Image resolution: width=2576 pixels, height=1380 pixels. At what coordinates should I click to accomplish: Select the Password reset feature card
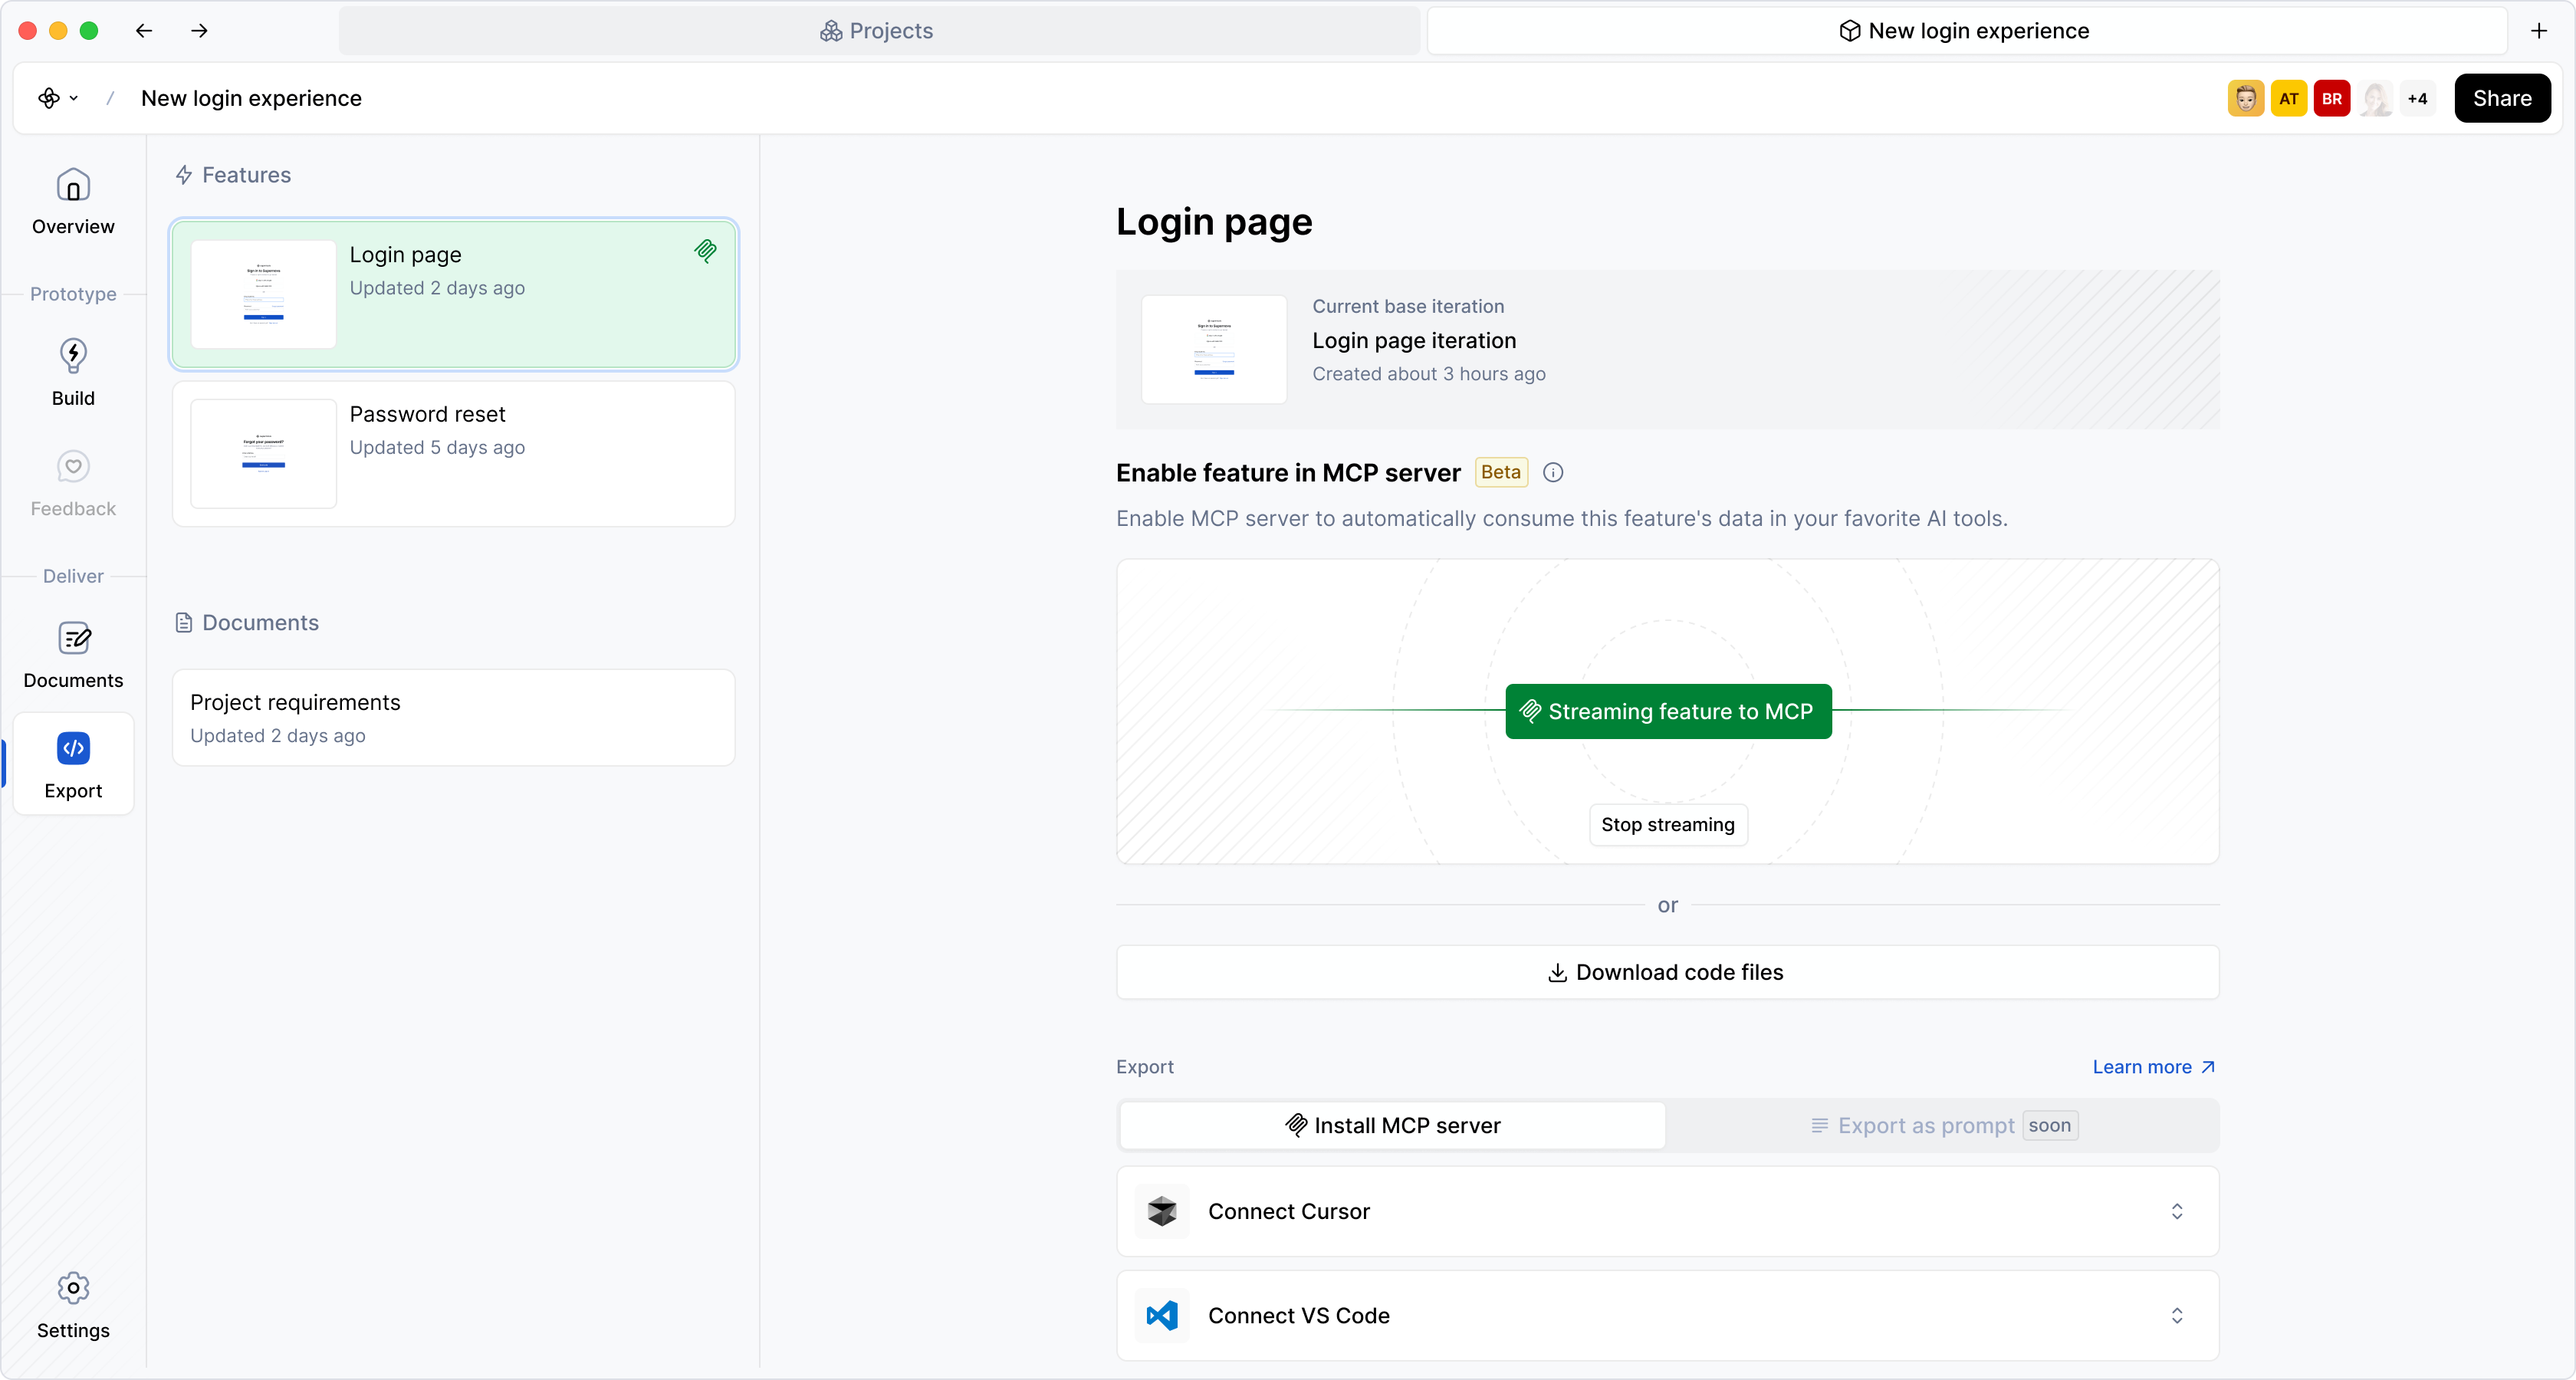coord(453,454)
